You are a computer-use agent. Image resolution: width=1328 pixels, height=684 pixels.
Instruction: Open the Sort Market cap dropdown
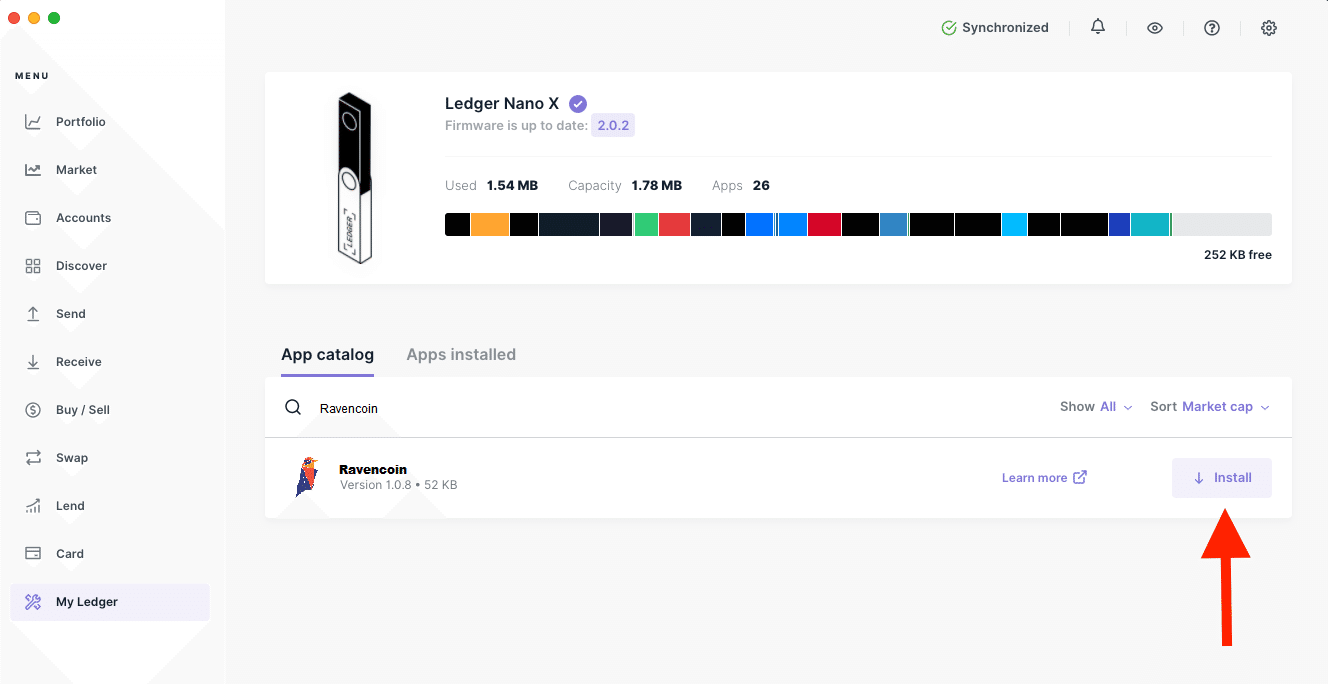tap(1210, 407)
